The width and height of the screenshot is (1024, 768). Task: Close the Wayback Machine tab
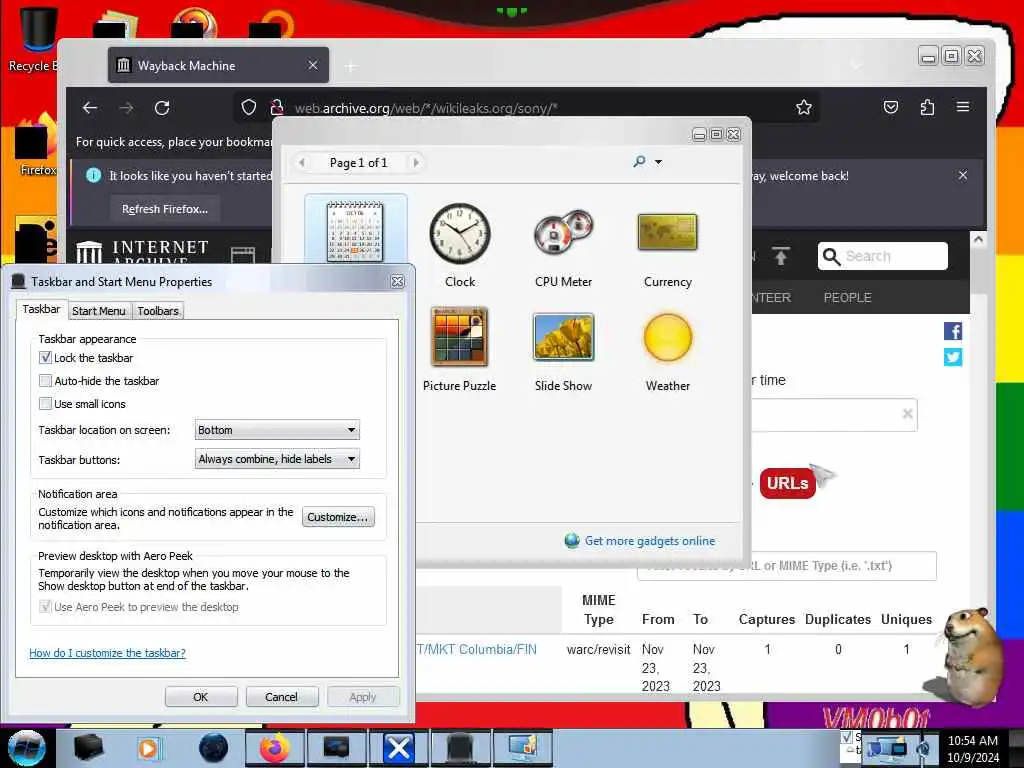[x=313, y=65]
